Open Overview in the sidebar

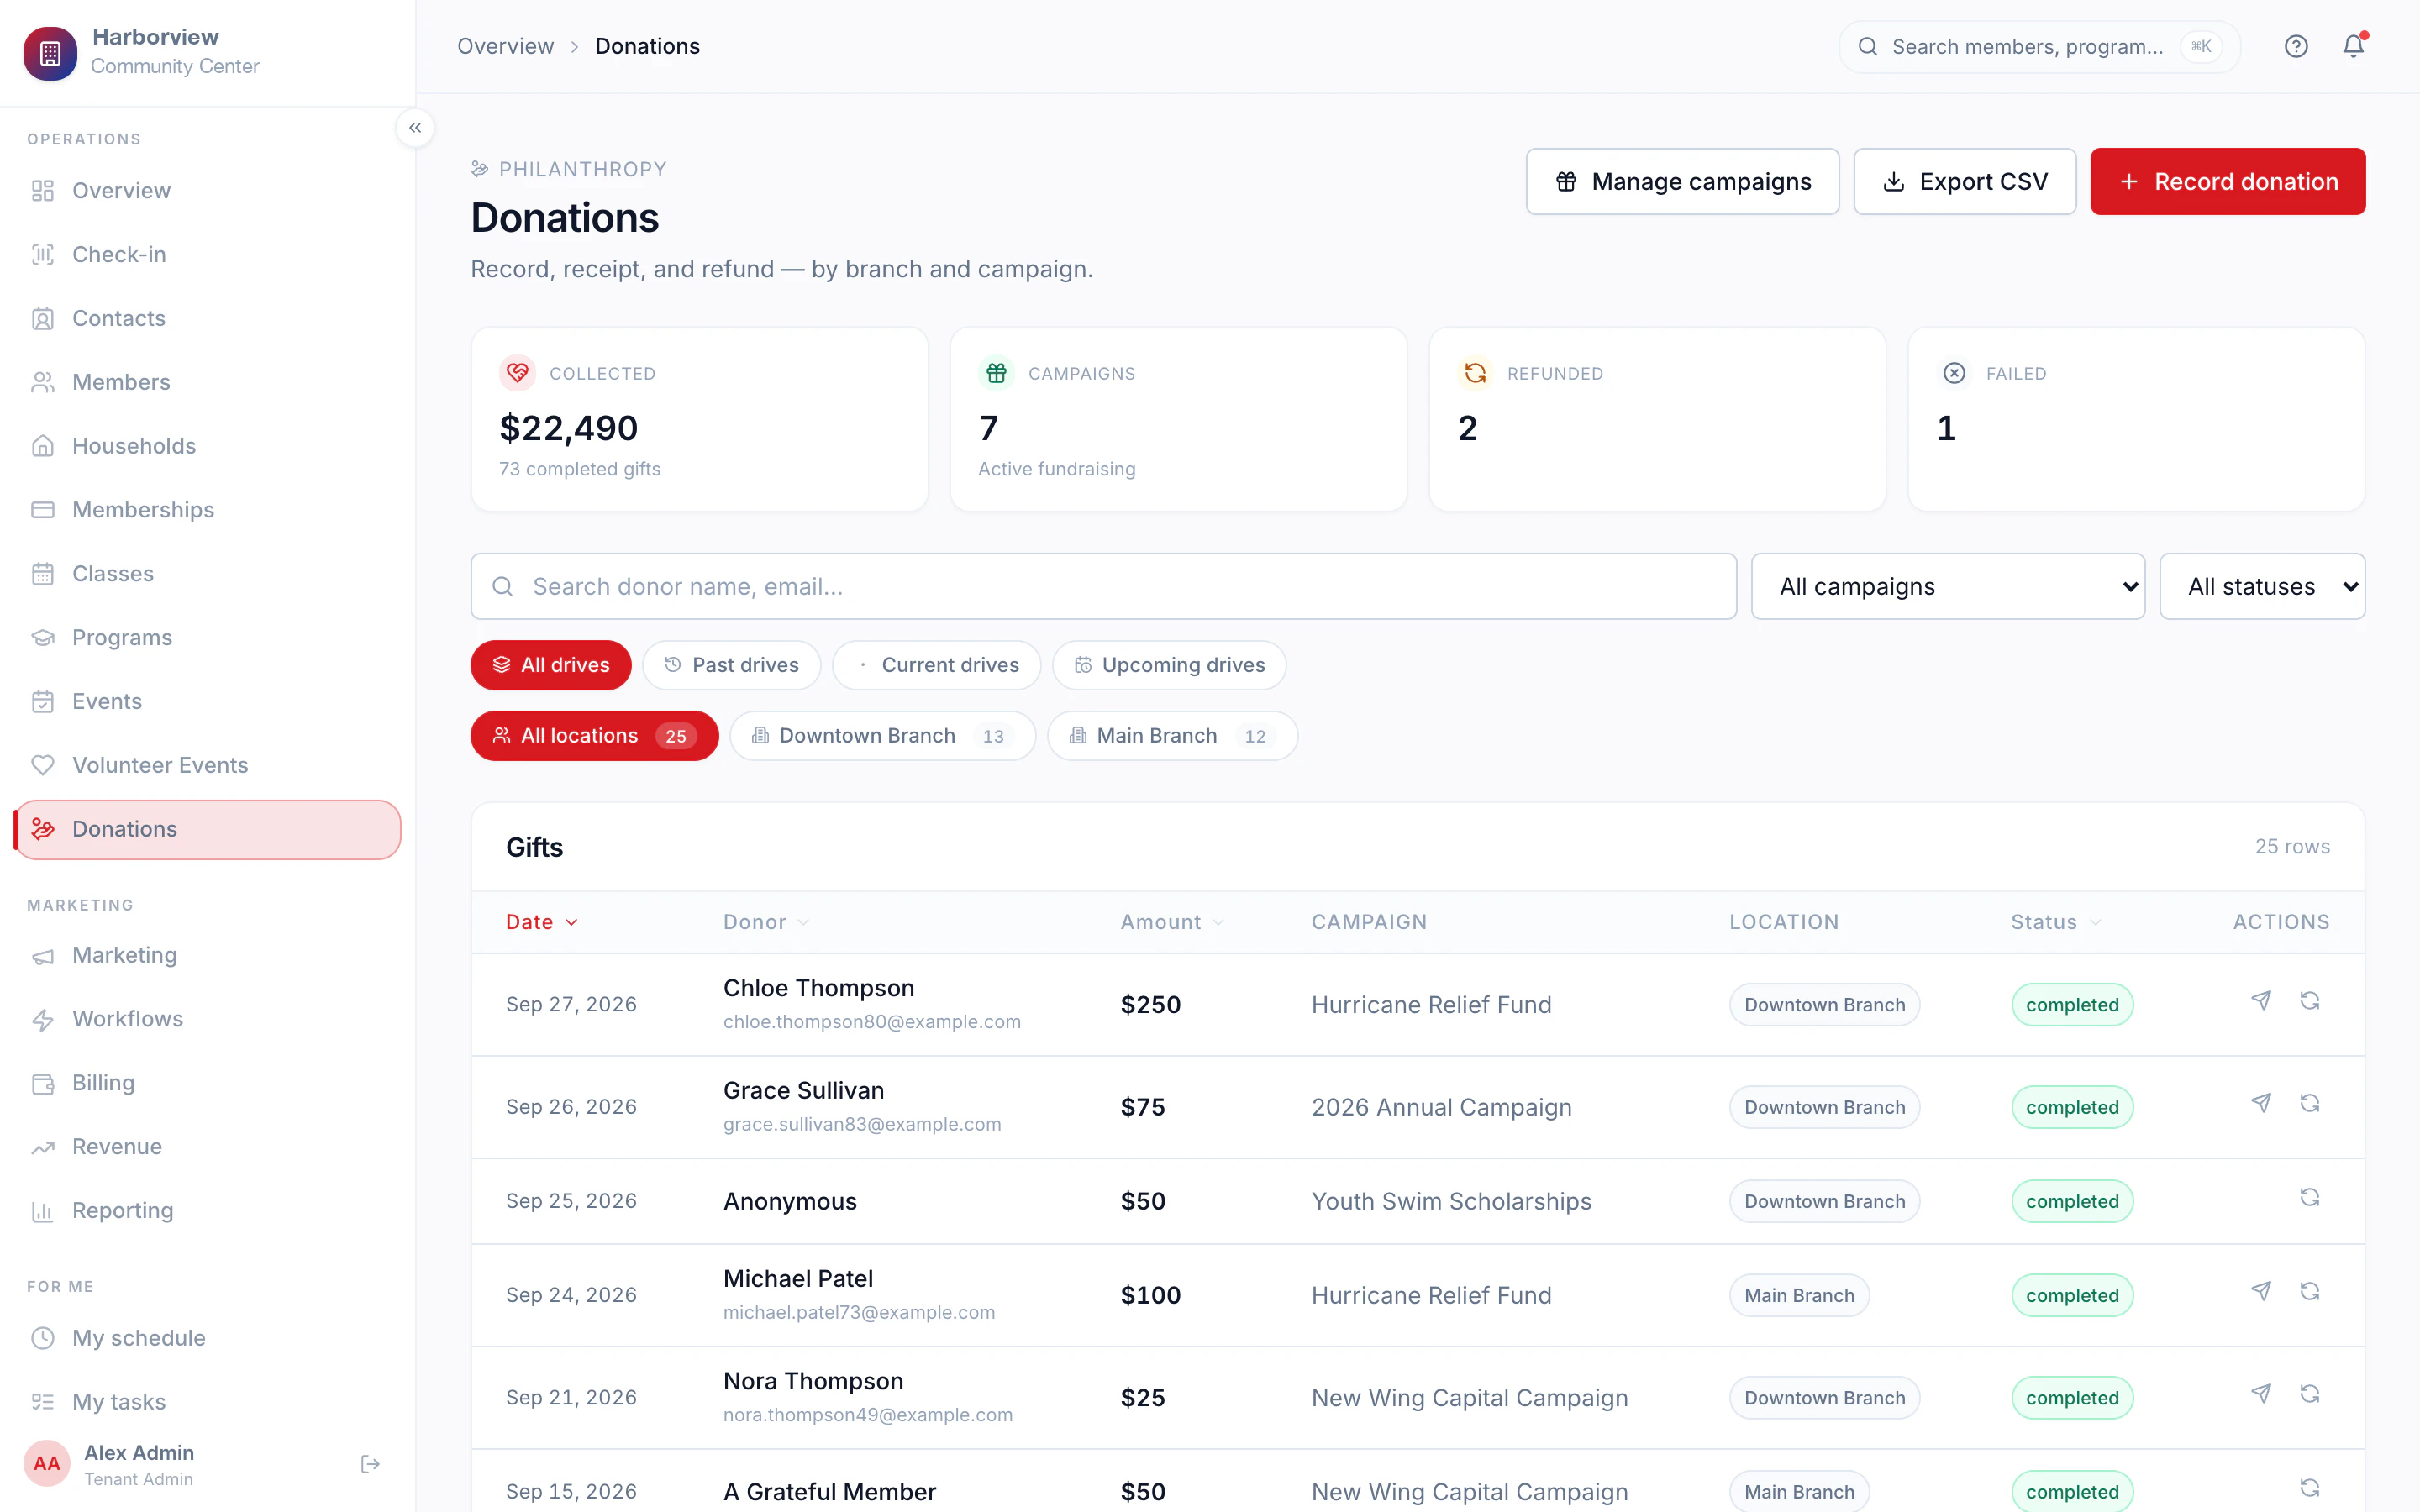[207, 190]
